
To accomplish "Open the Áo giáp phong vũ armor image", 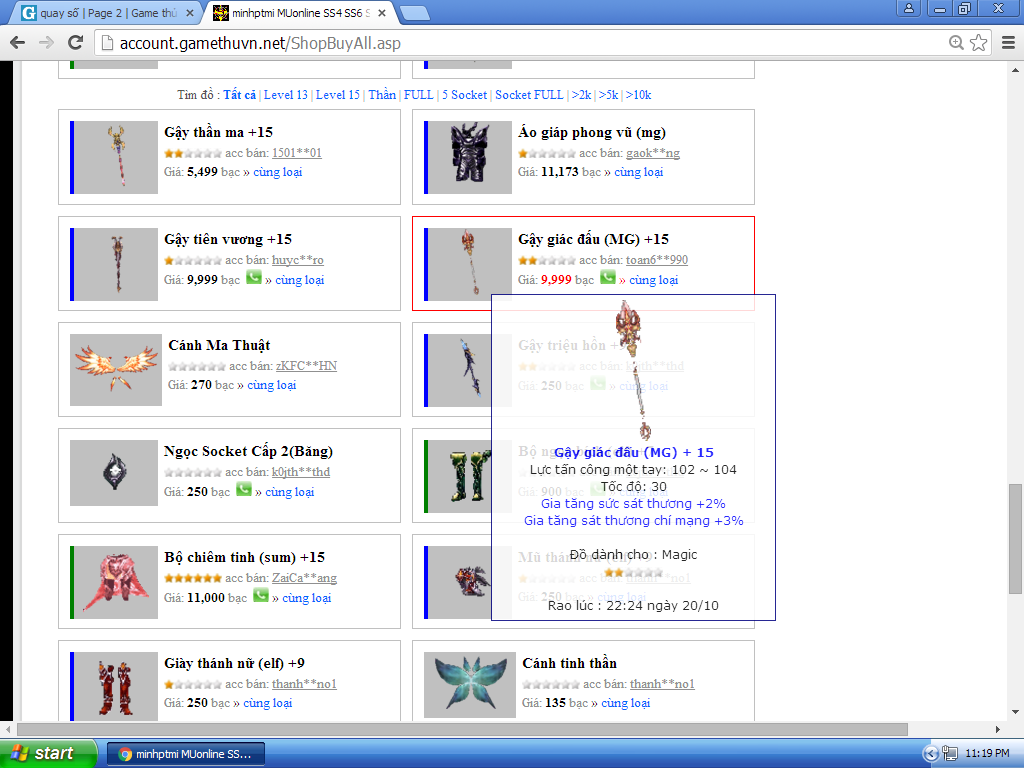I will [x=468, y=157].
